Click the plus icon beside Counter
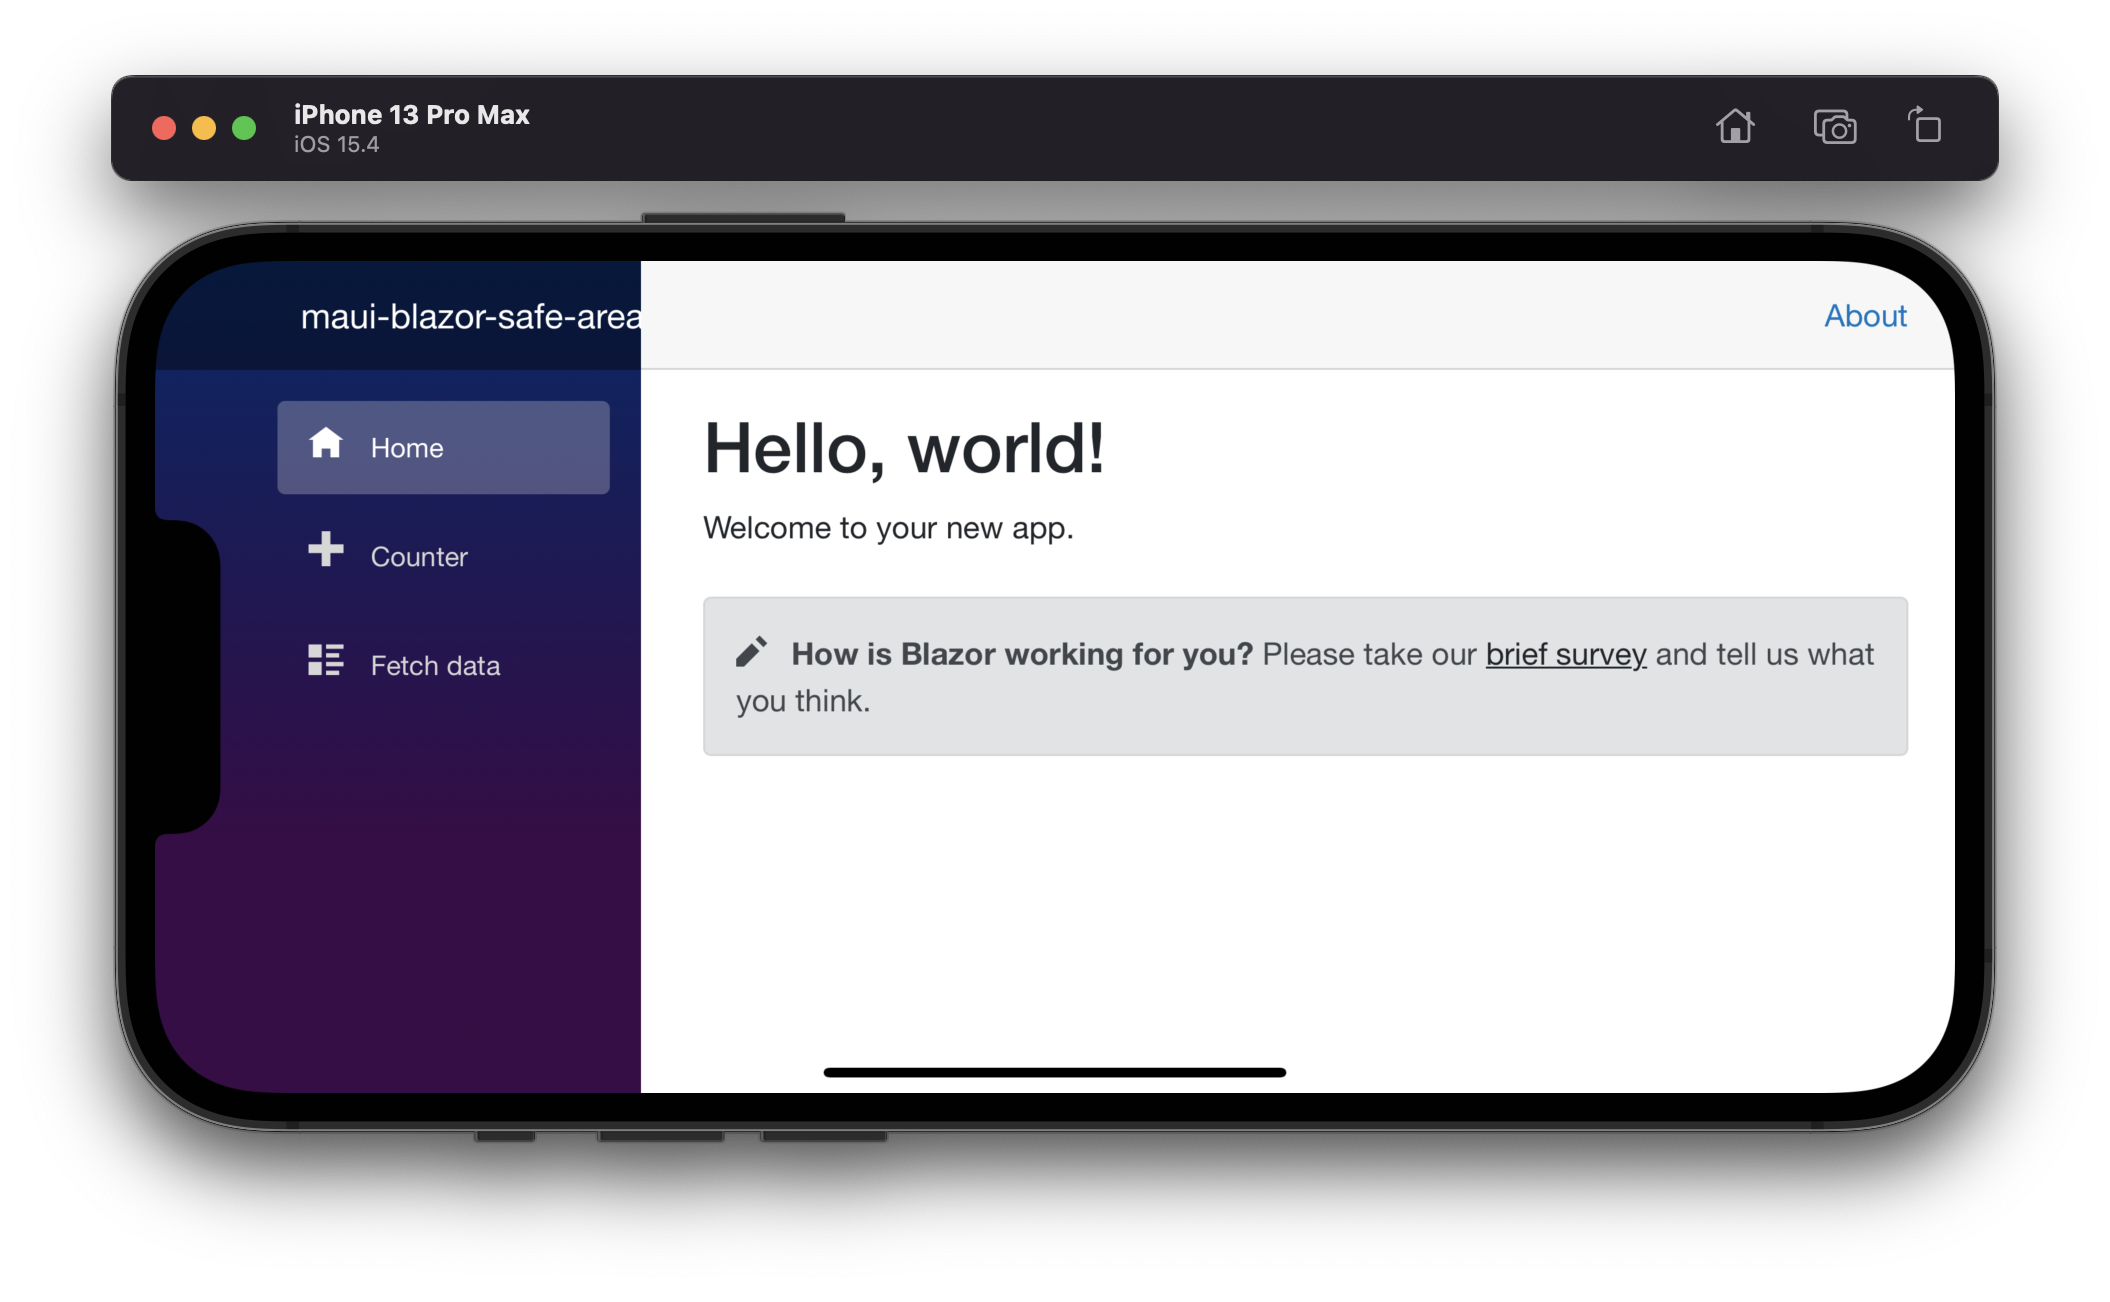2110x1302 pixels. (x=325, y=549)
